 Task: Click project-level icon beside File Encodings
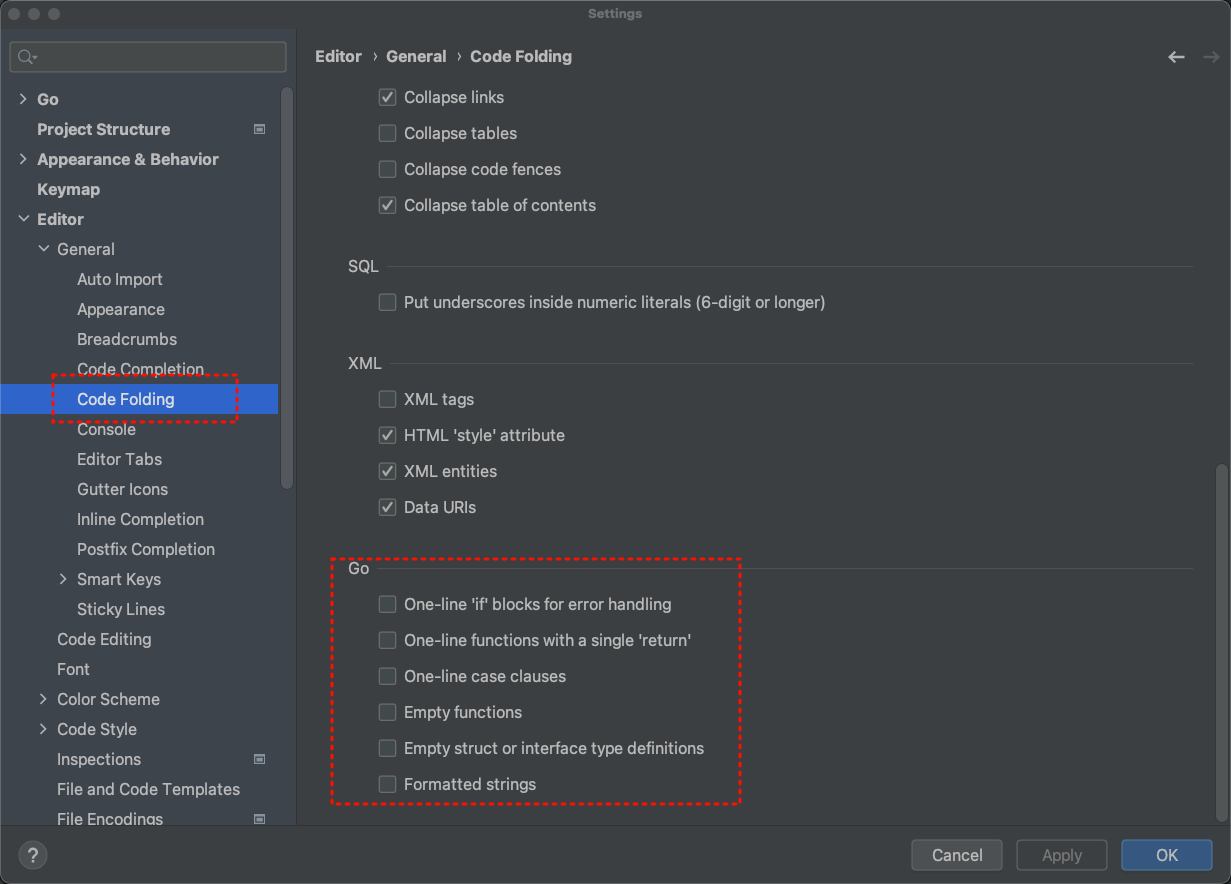pyautogui.click(x=260, y=819)
